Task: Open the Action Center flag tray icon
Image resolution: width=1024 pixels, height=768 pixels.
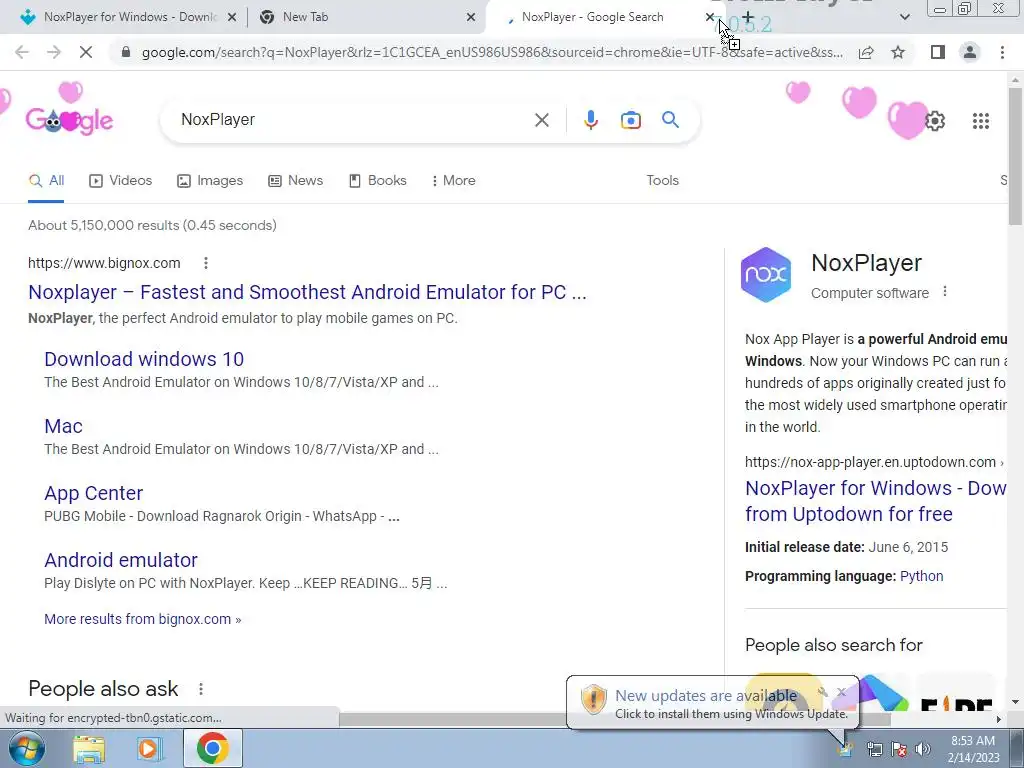Action: [x=899, y=749]
